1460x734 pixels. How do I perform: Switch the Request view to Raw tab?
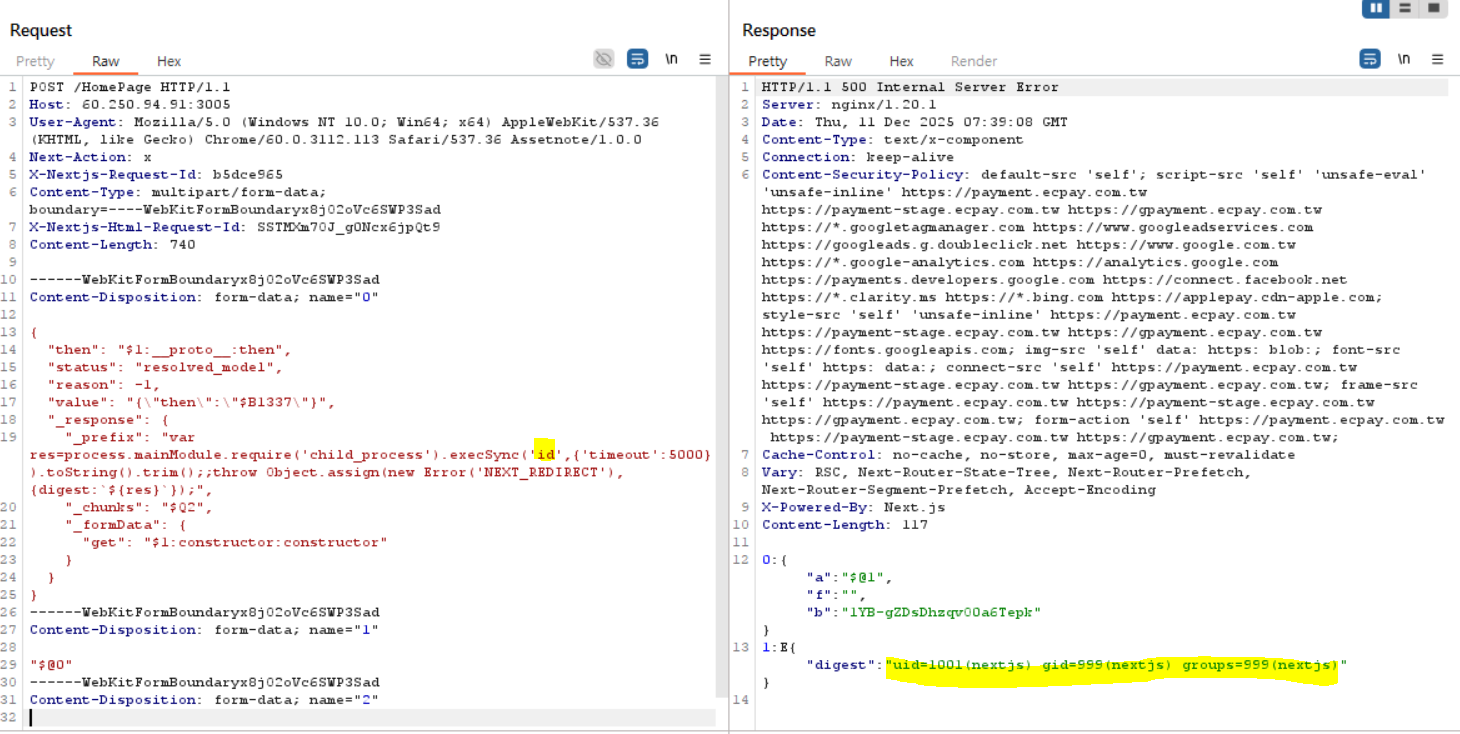point(105,61)
